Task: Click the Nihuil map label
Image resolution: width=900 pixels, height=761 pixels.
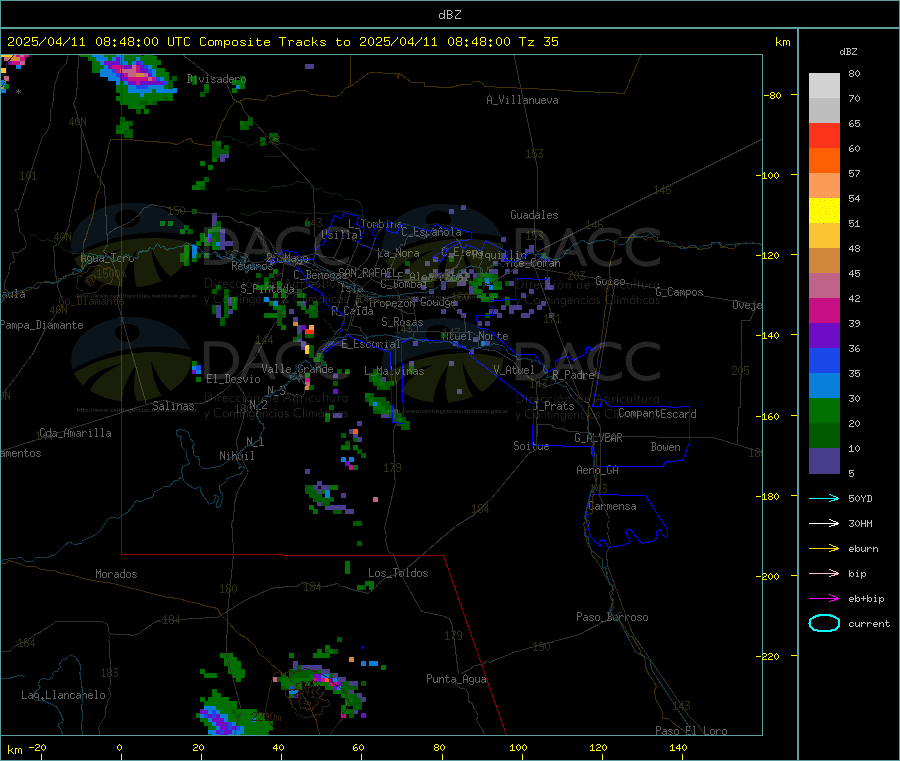Action: tap(237, 456)
